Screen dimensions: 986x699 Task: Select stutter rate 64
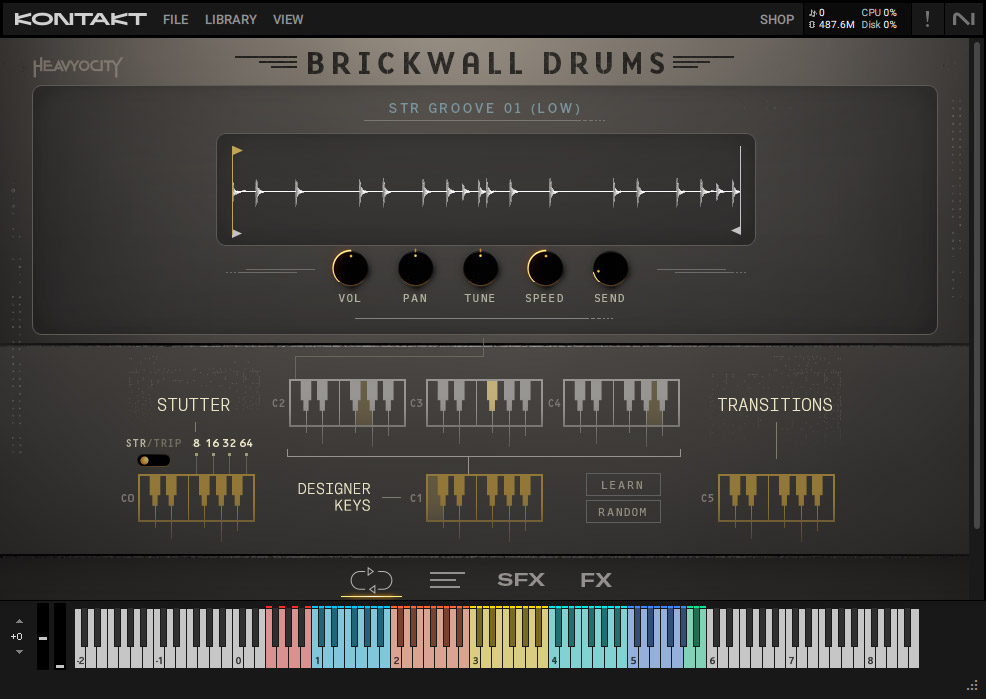coord(246,443)
